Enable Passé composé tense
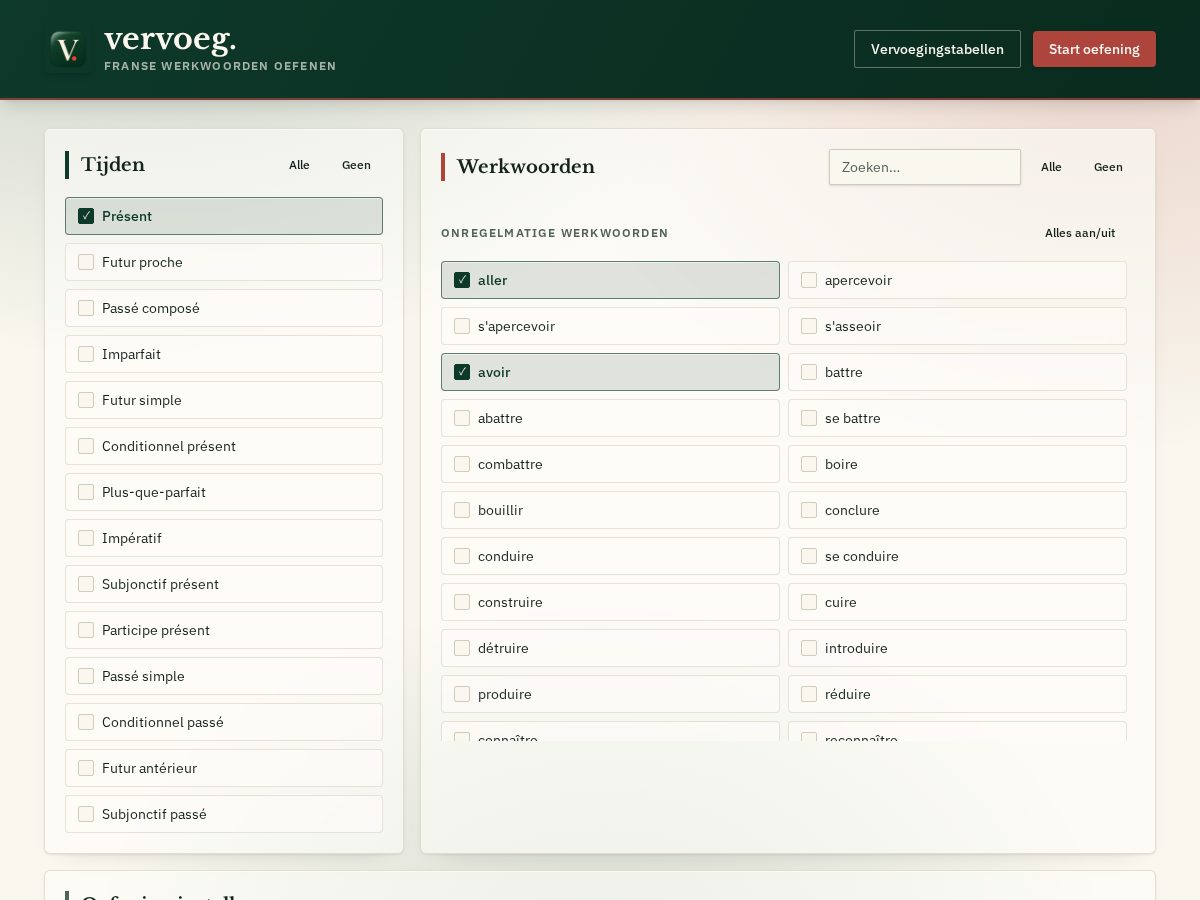This screenshot has width=1200, height=900. (x=224, y=308)
